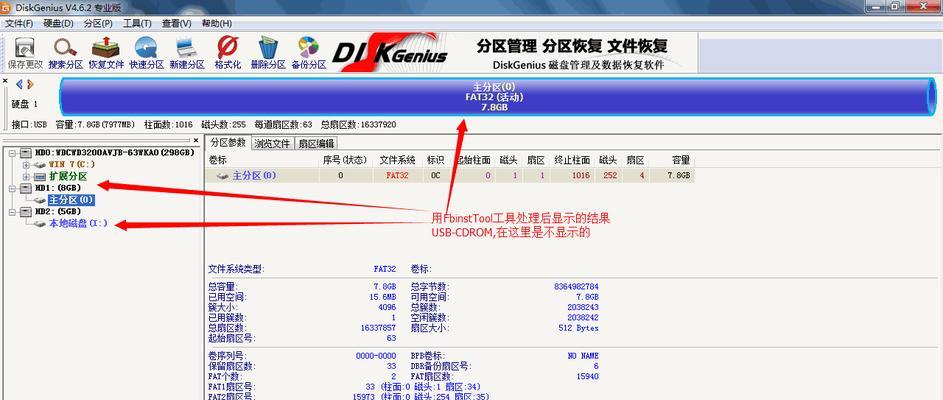Go to previous disk with blue left arrow

coord(19,84)
